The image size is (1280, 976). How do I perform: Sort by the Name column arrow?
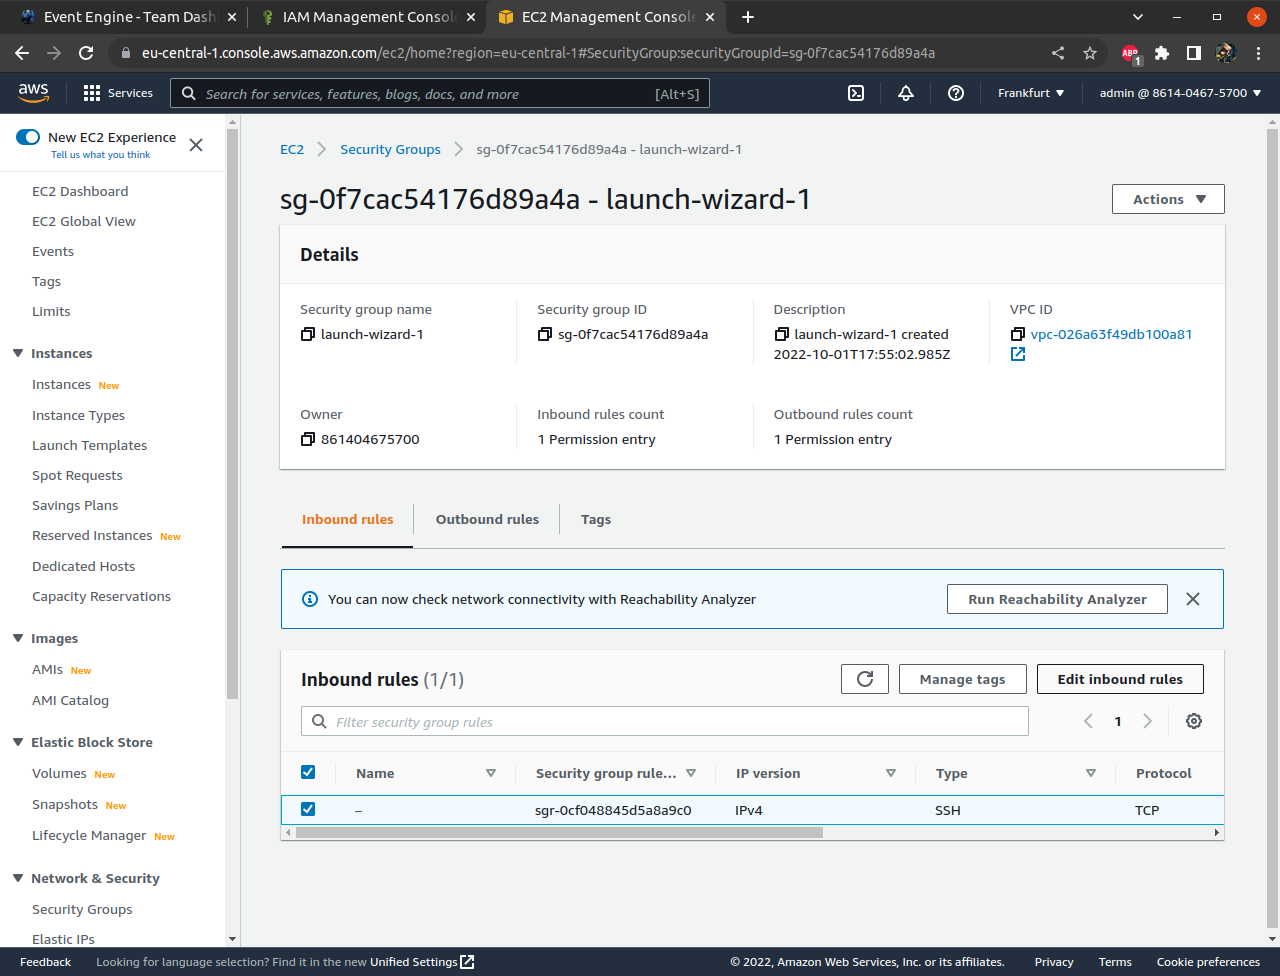pyautogui.click(x=491, y=773)
